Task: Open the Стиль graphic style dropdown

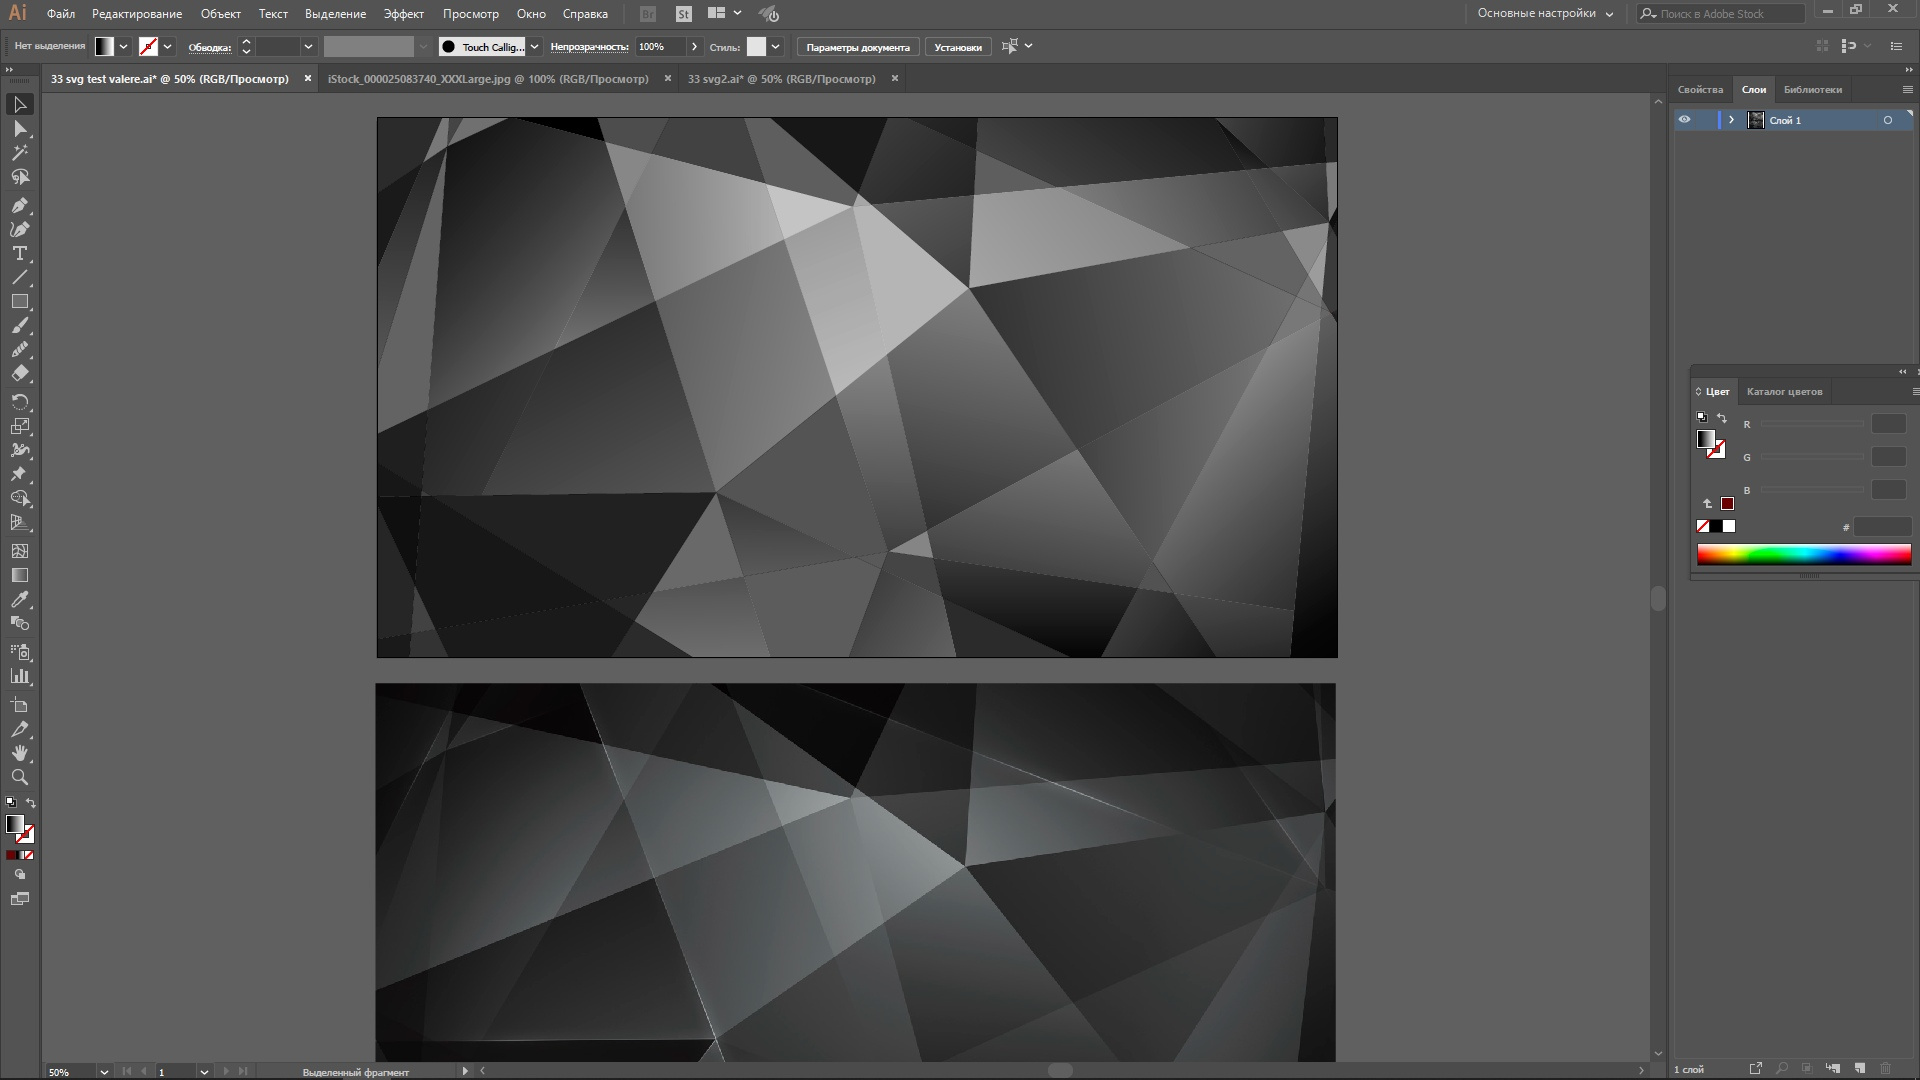Action: pos(776,47)
